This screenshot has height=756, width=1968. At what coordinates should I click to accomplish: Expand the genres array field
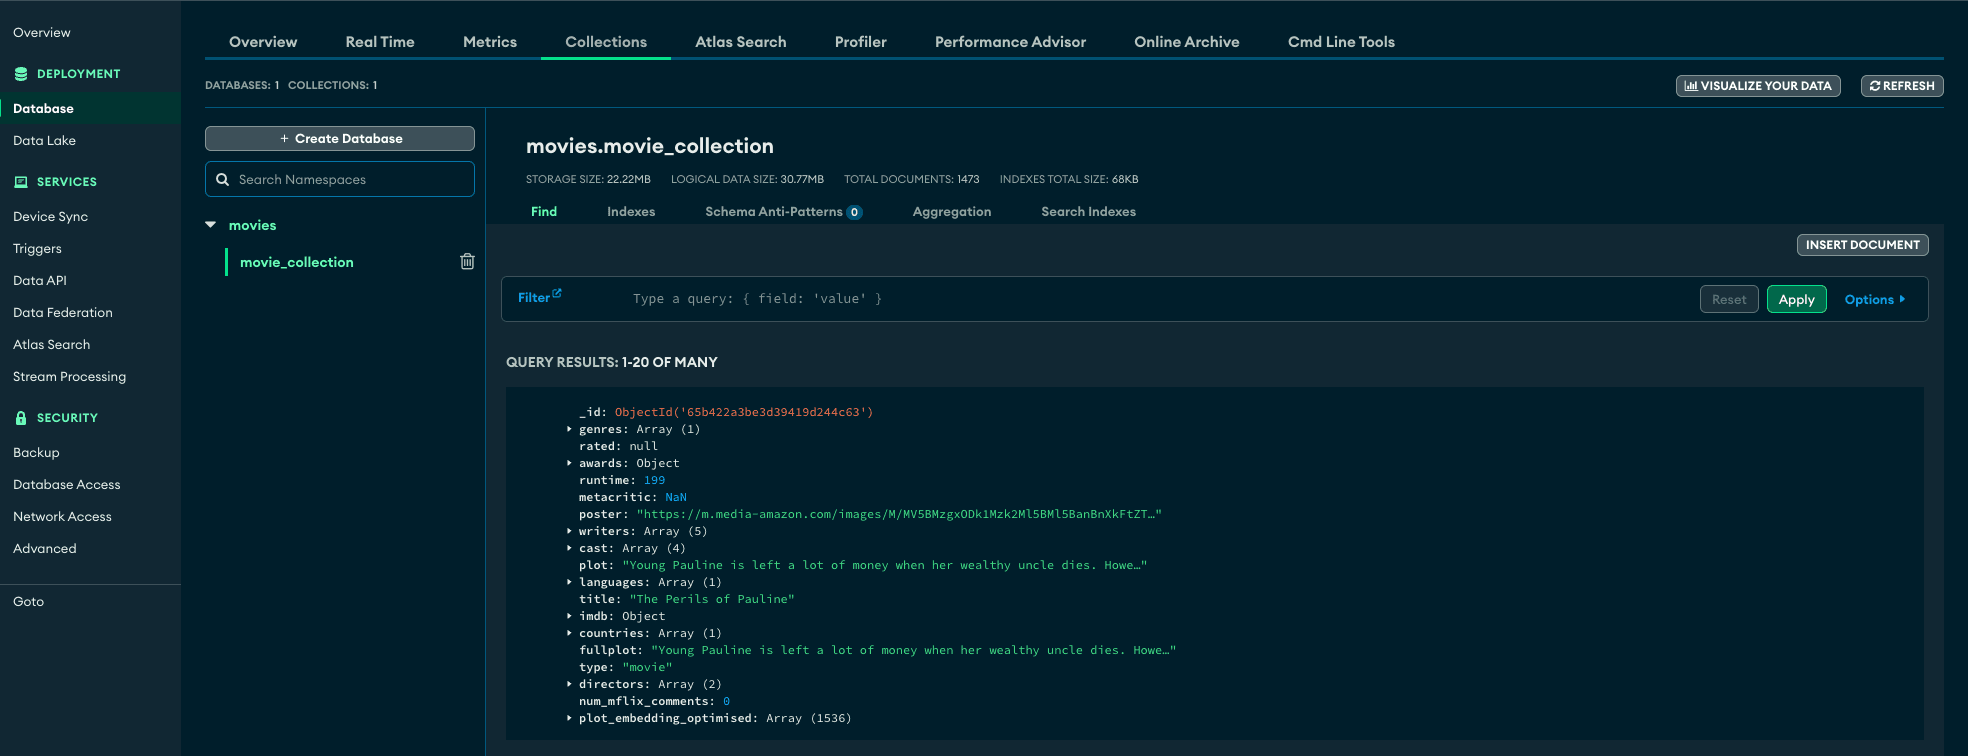[x=569, y=429]
